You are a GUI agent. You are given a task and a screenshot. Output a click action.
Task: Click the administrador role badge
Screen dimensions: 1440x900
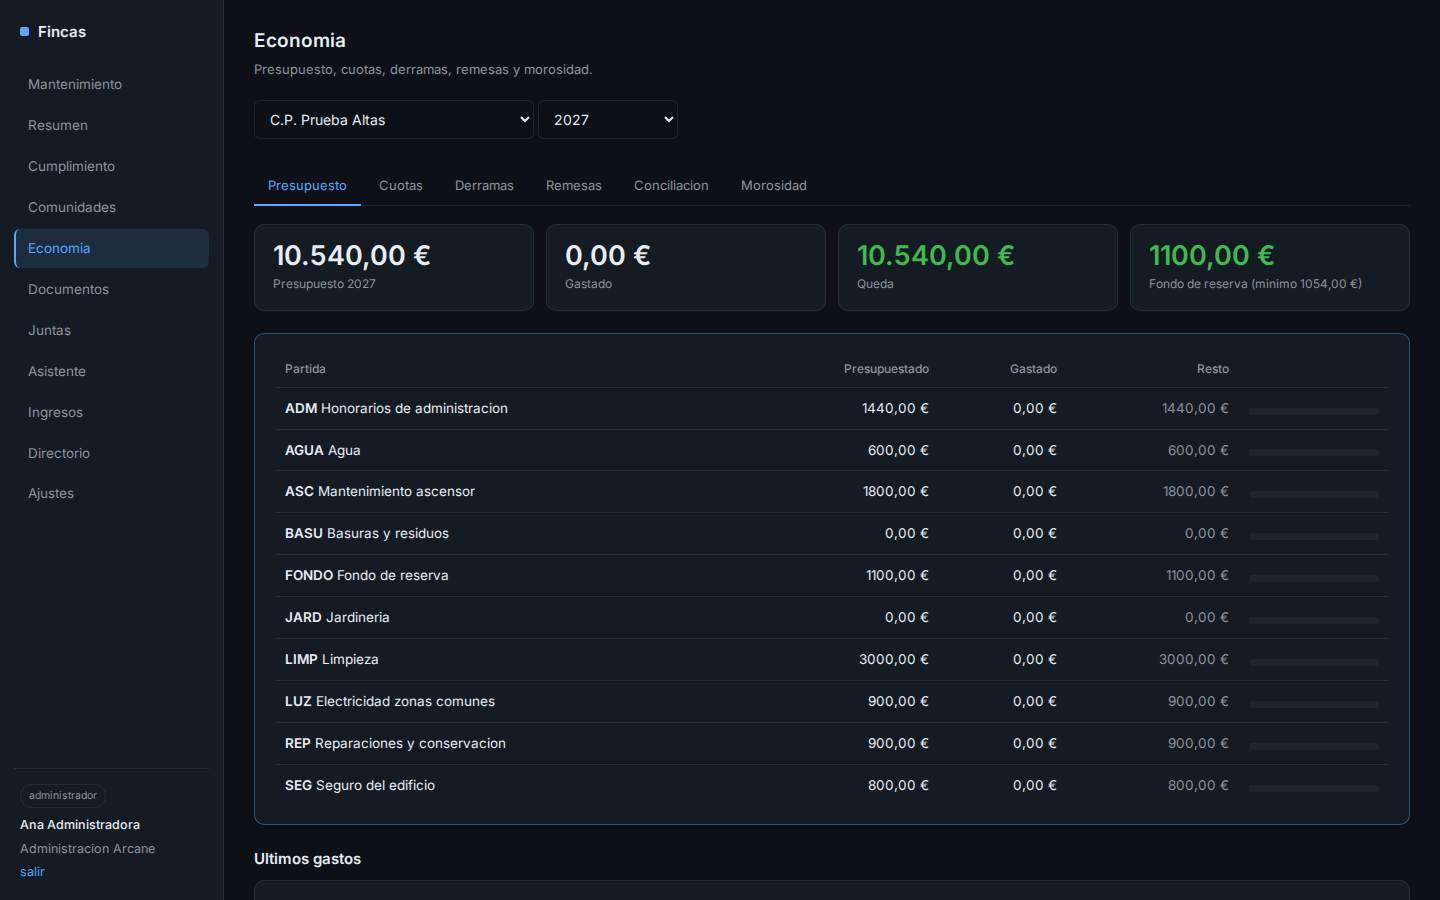click(x=63, y=796)
